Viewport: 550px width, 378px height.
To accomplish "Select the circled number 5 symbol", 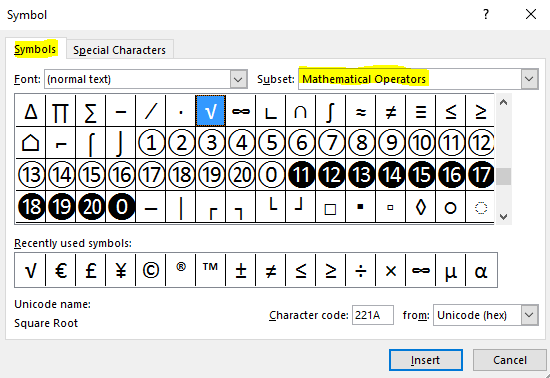I will click(x=271, y=143).
